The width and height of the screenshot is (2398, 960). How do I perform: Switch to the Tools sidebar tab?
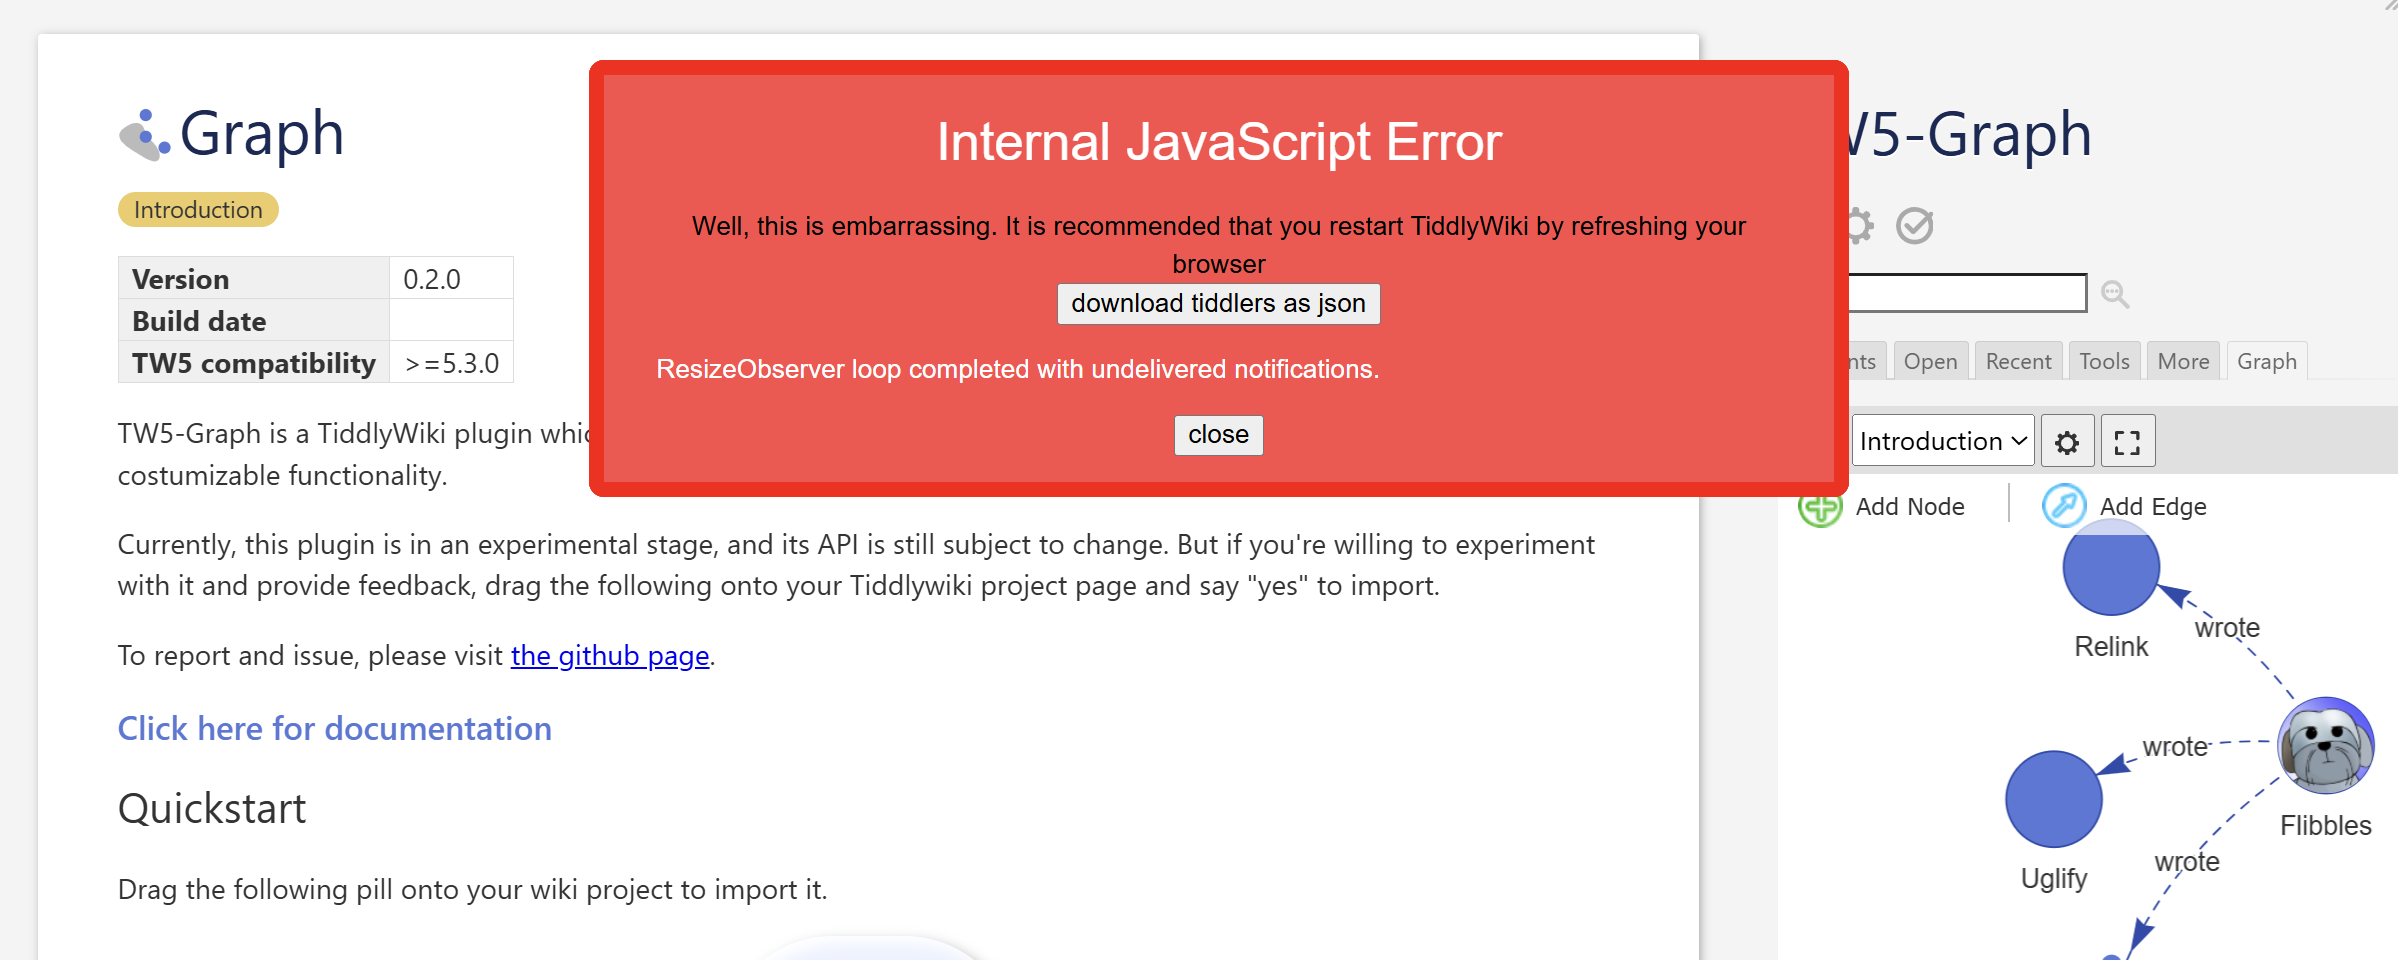coord(2104,362)
